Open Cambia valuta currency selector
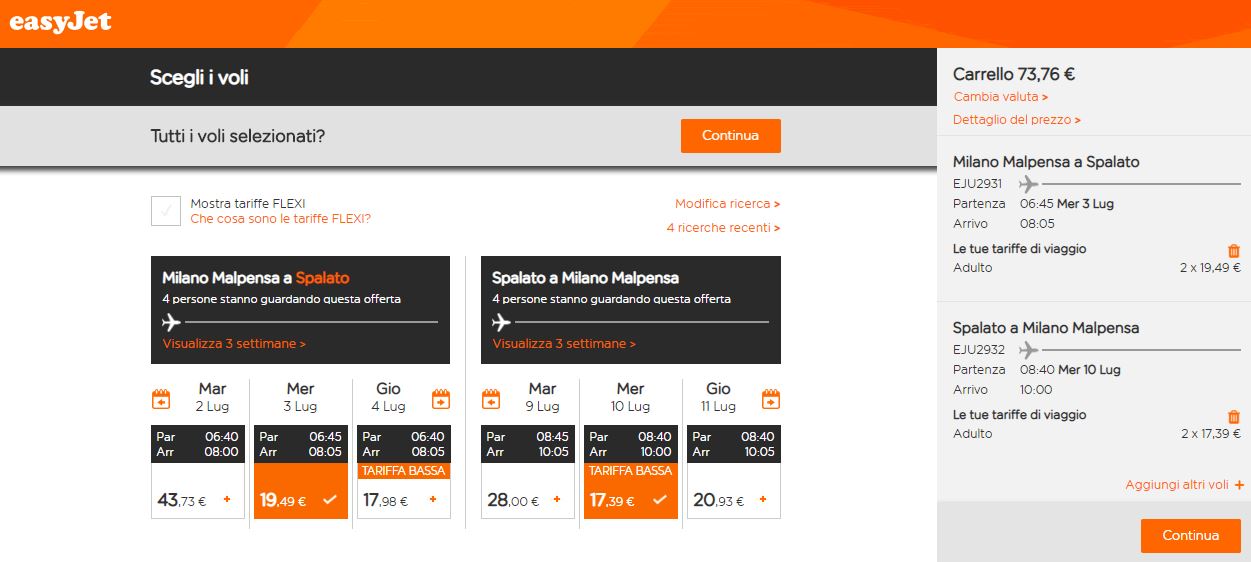Image resolution: width=1251 pixels, height=562 pixels. [x=1001, y=97]
